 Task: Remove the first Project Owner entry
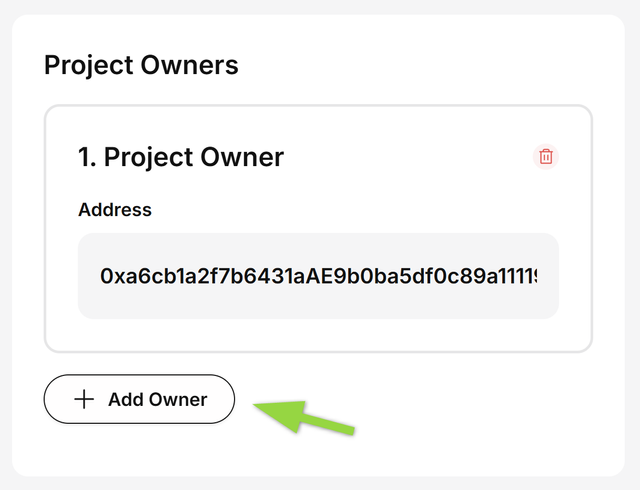click(x=546, y=156)
